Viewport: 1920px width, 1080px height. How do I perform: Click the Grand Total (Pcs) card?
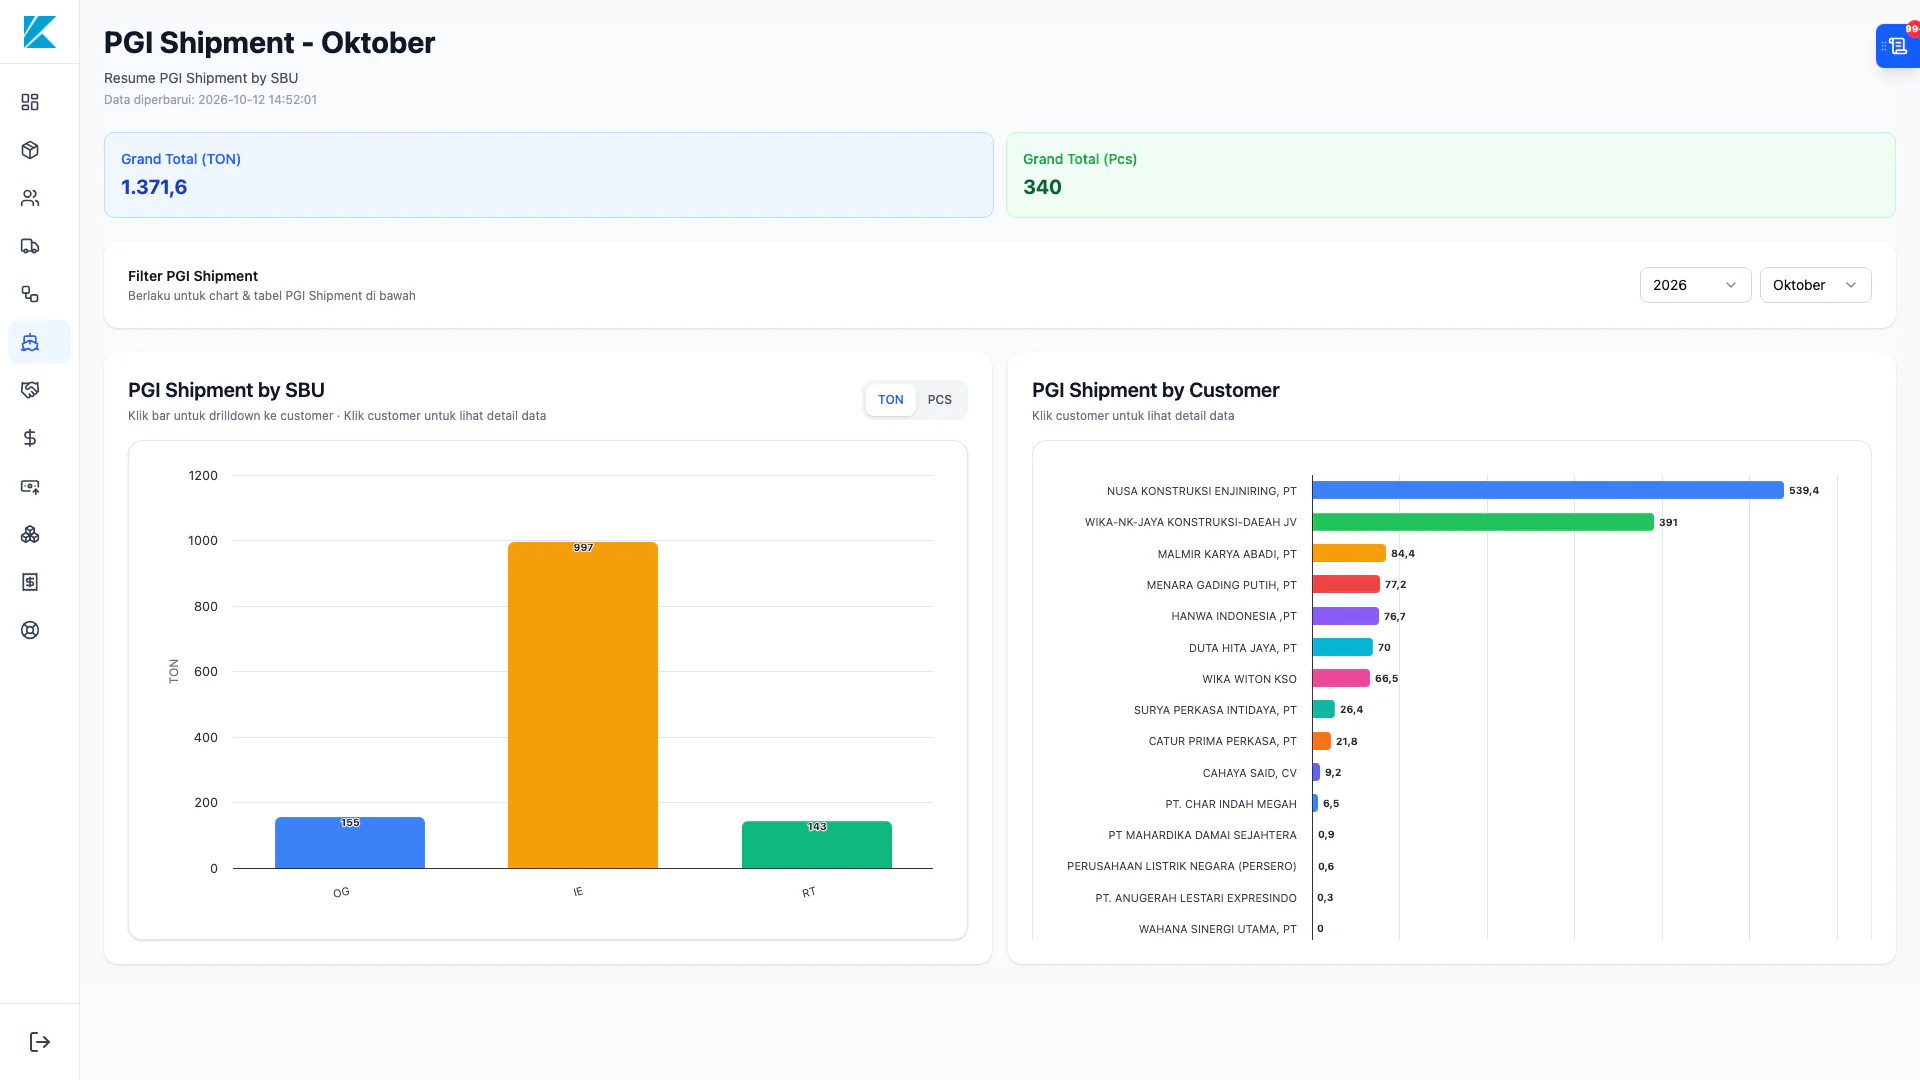click(x=1451, y=175)
